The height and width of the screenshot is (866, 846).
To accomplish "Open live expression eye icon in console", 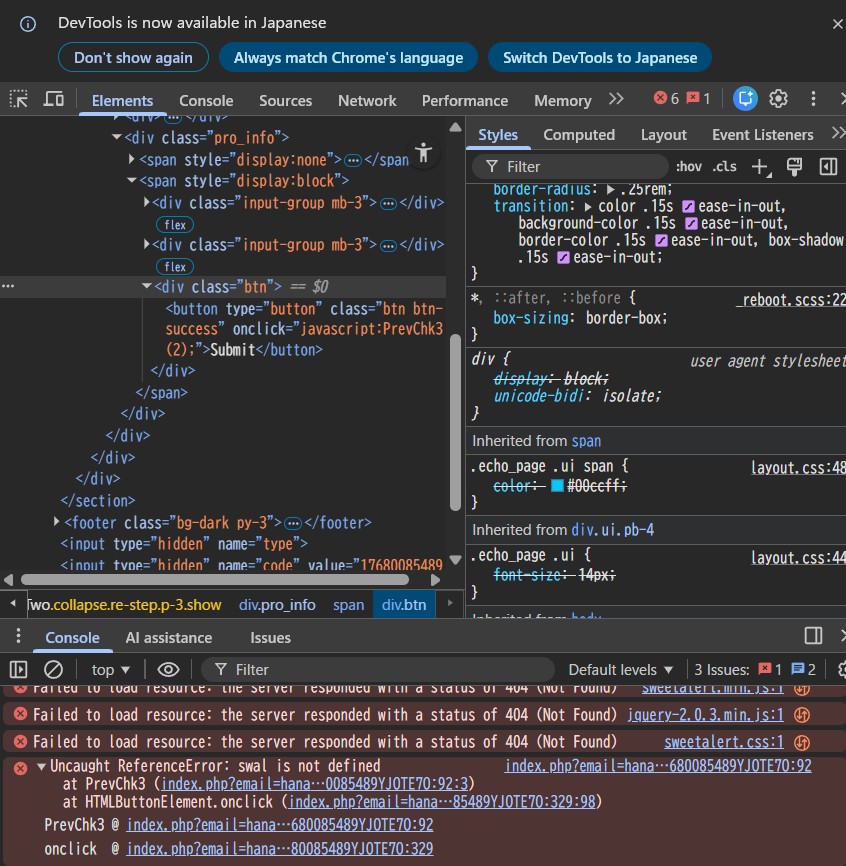I will click(168, 669).
